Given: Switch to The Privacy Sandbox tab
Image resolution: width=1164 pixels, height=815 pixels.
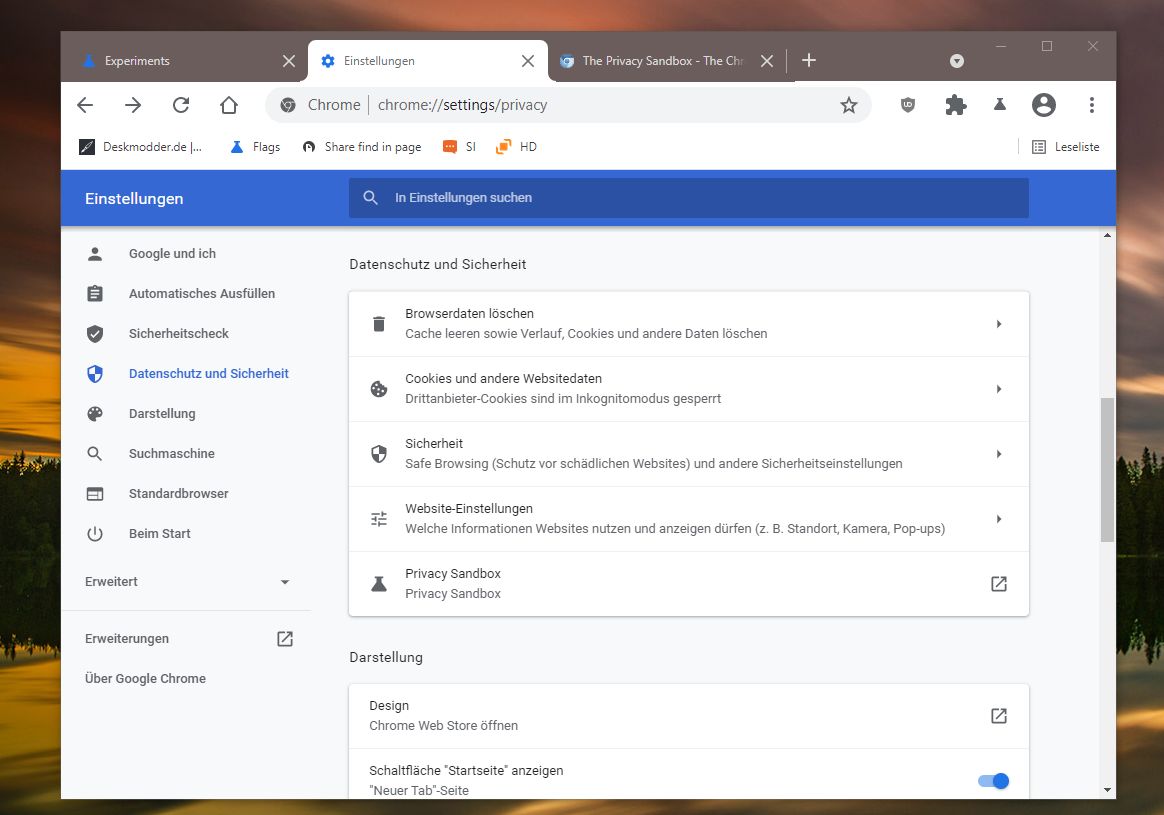Looking at the screenshot, I should (x=667, y=61).
